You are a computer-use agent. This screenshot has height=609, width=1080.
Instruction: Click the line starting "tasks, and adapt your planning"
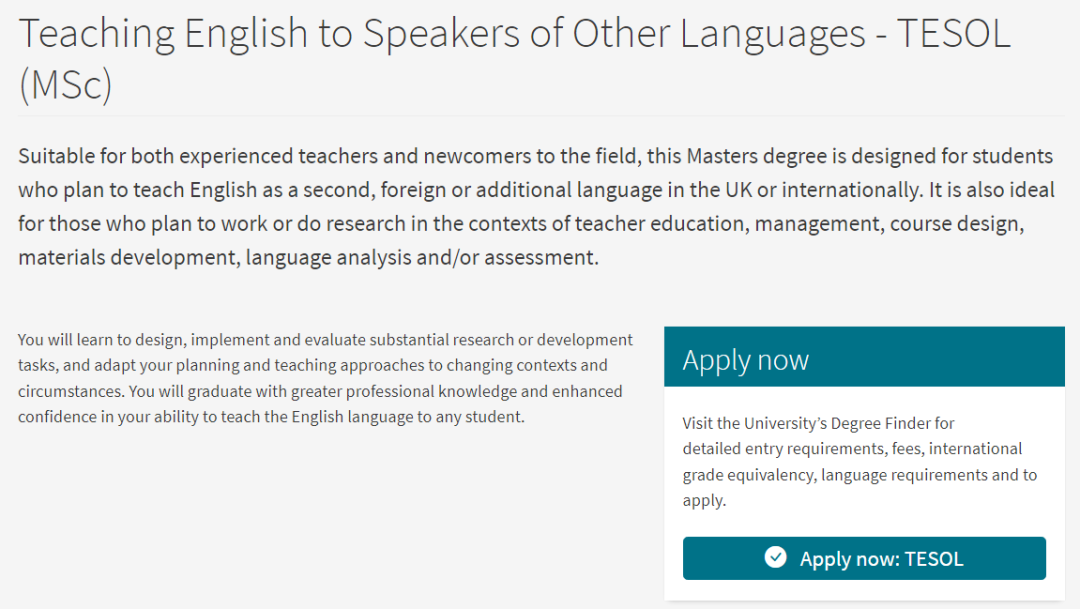[x=312, y=365]
